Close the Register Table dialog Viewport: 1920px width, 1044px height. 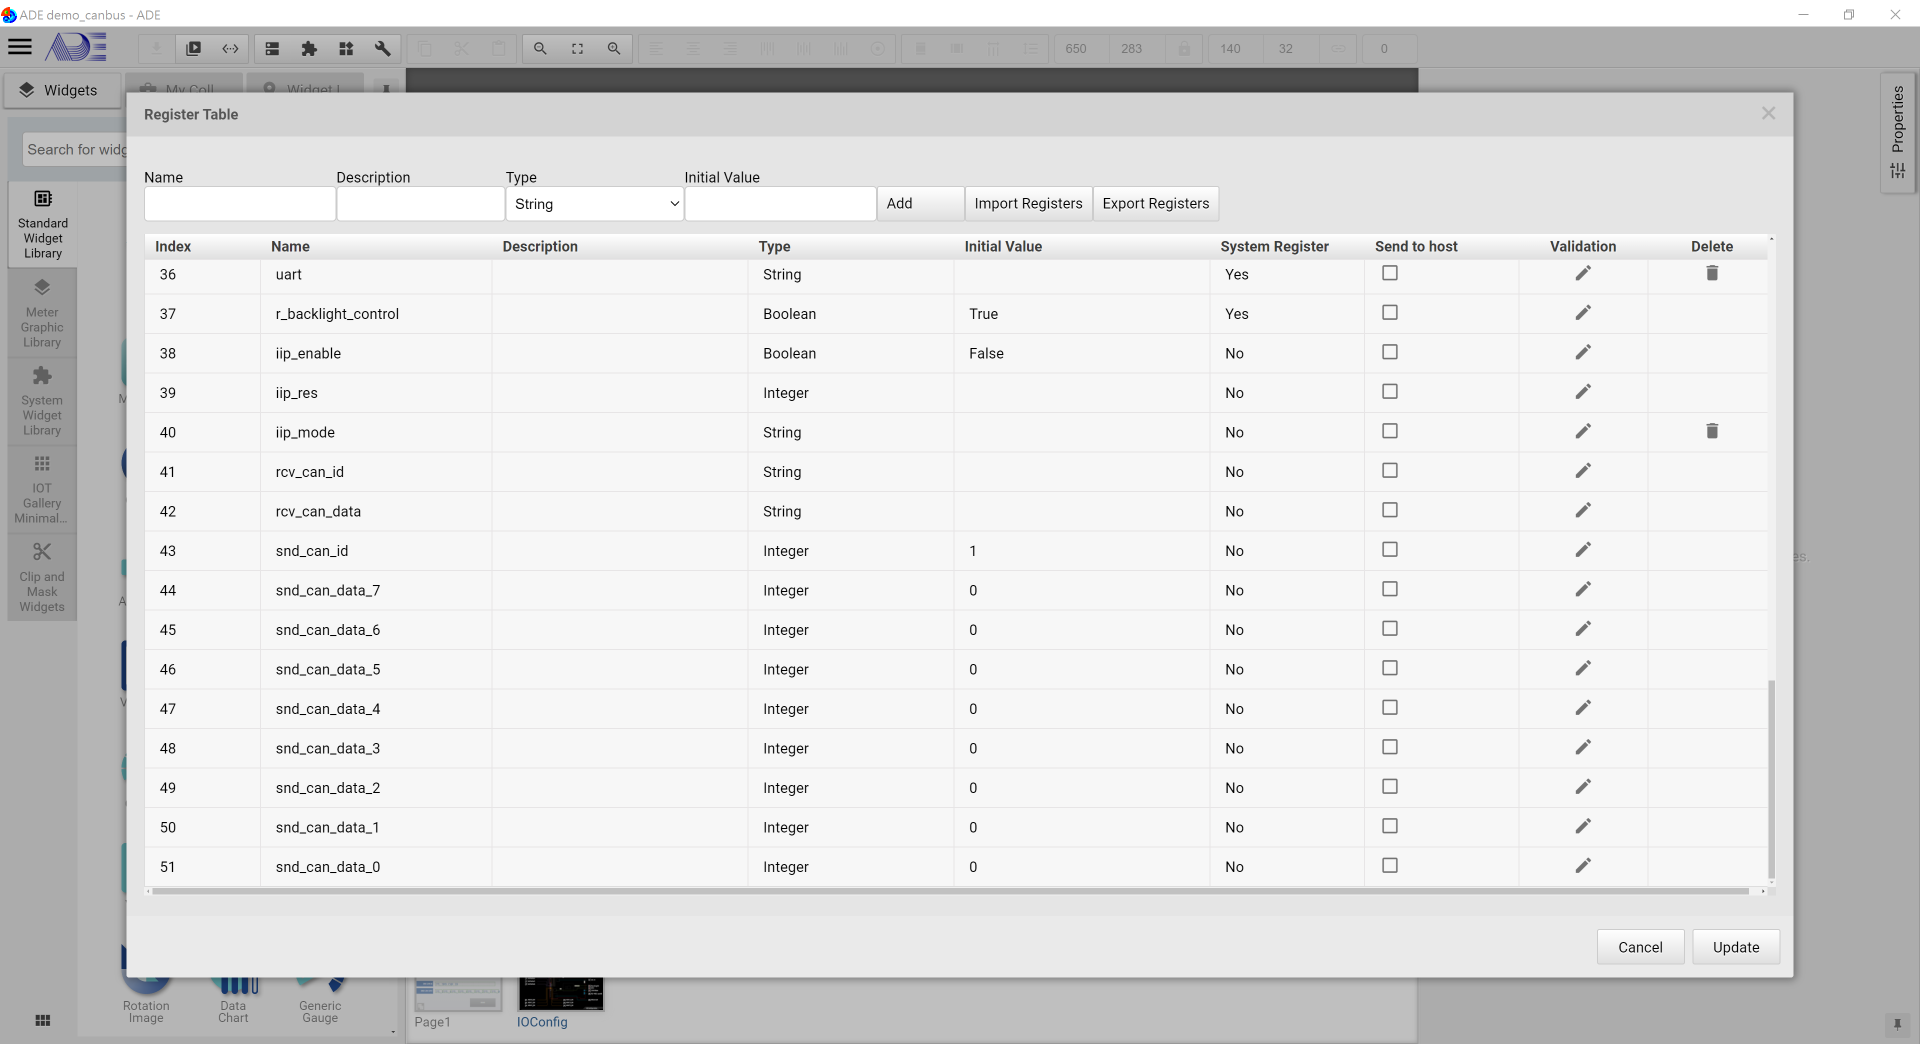pos(1768,114)
